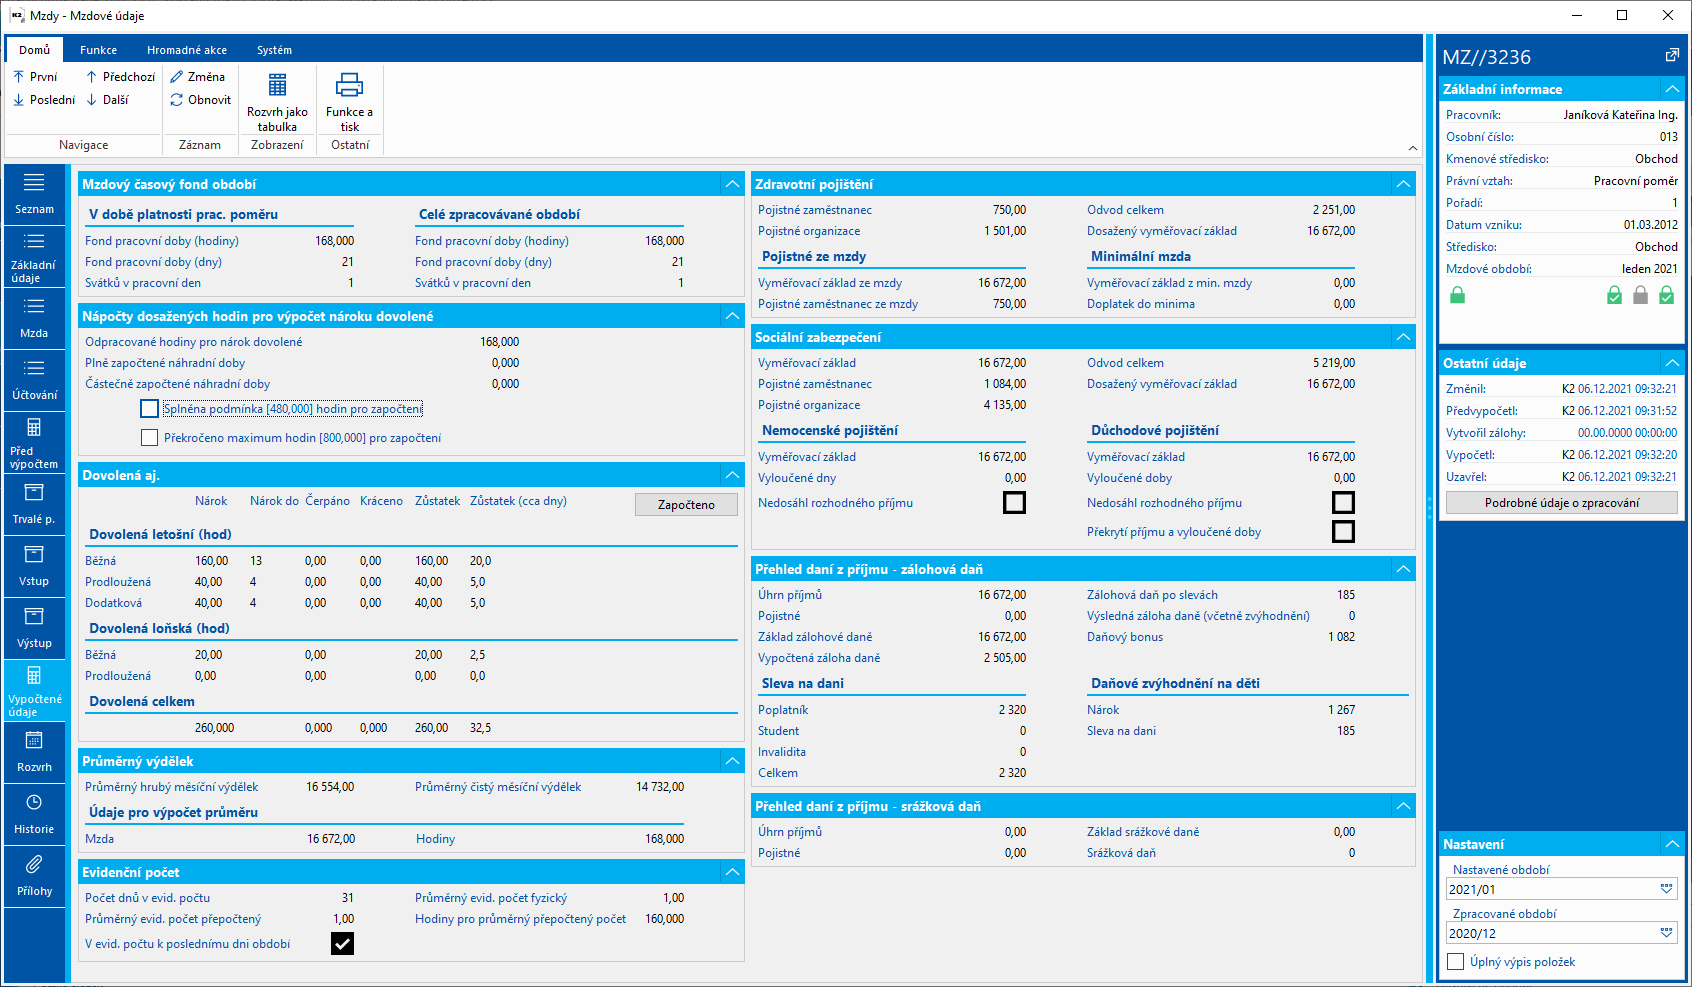
Task: Collapse the Sociální zabezpečení section
Action: tap(1403, 337)
